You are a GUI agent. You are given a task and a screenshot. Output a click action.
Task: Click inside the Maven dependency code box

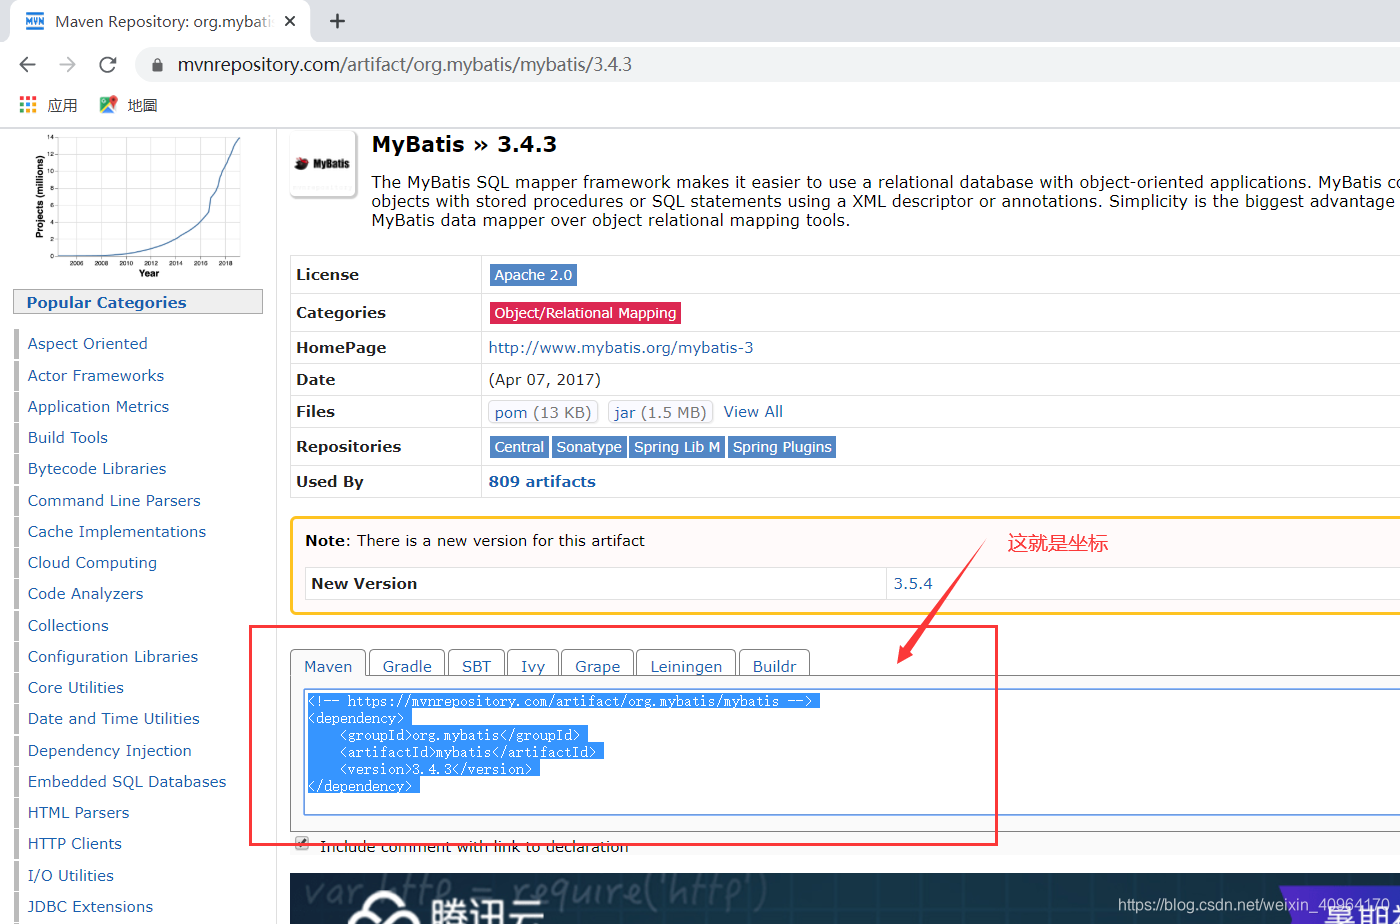click(x=851, y=752)
